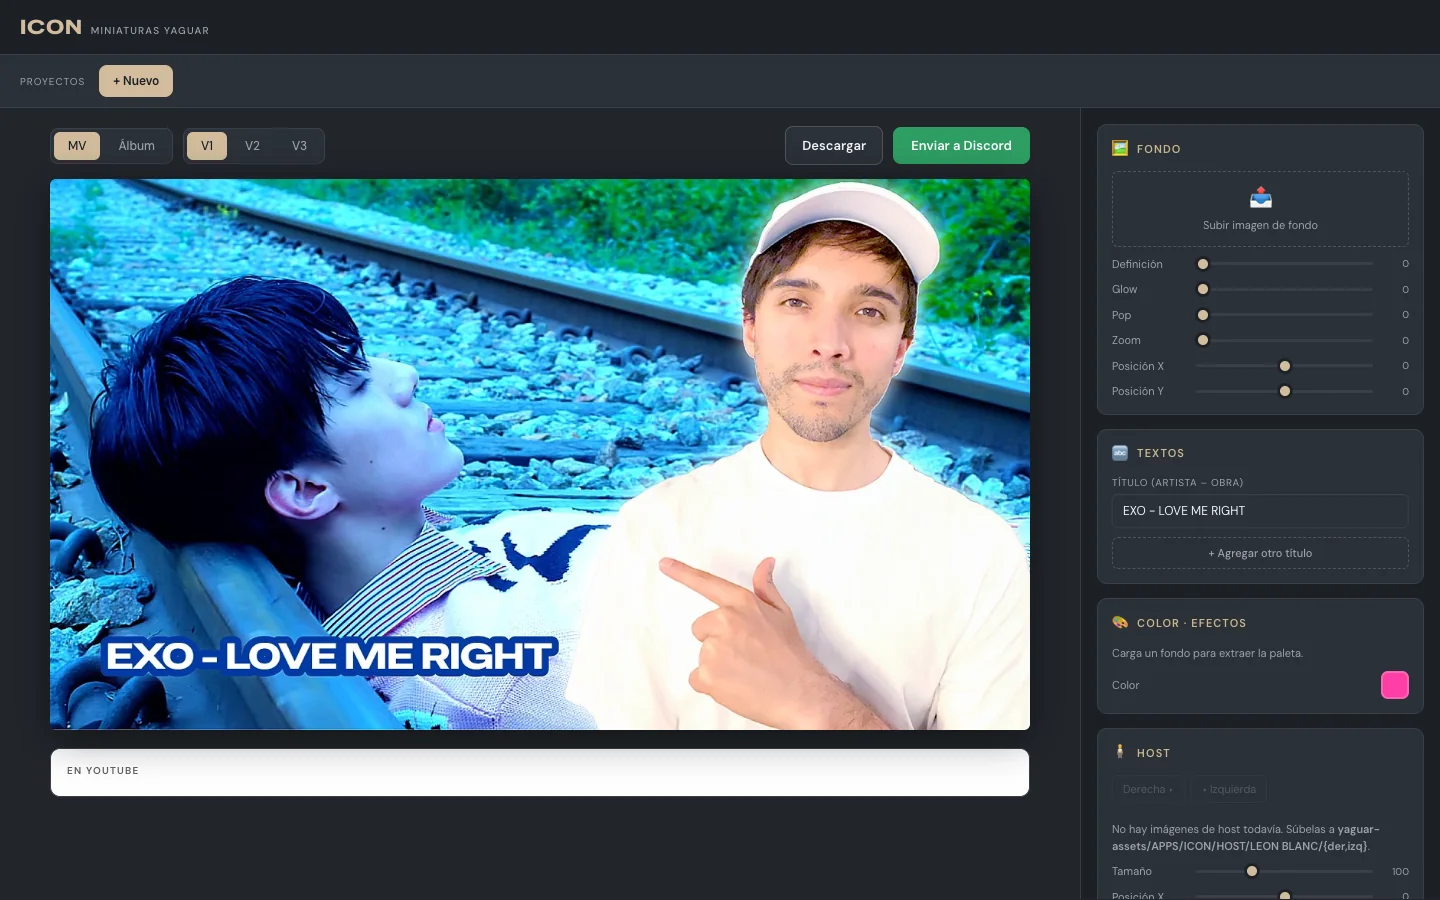
Task: Select version V2 layout
Action: (252, 146)
